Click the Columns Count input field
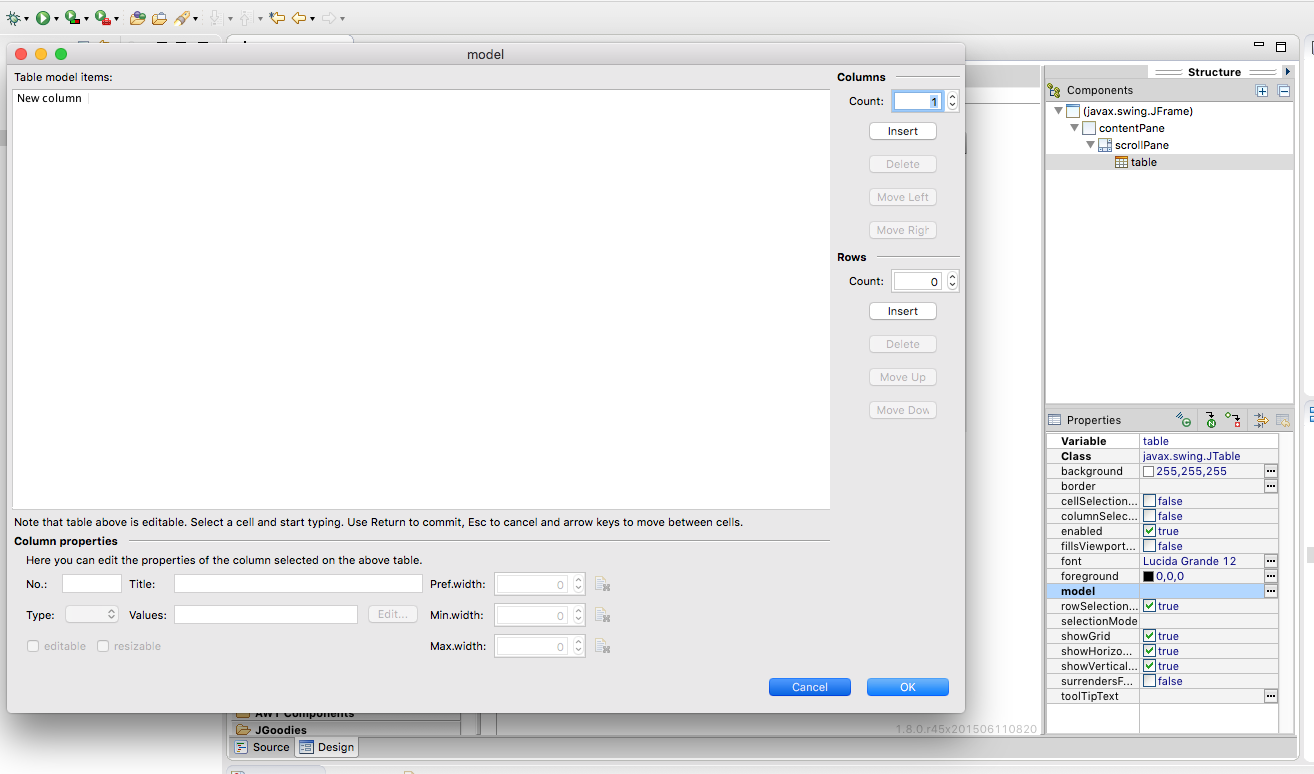Screen dimensions: 1314x774 [x=918, y=101]
